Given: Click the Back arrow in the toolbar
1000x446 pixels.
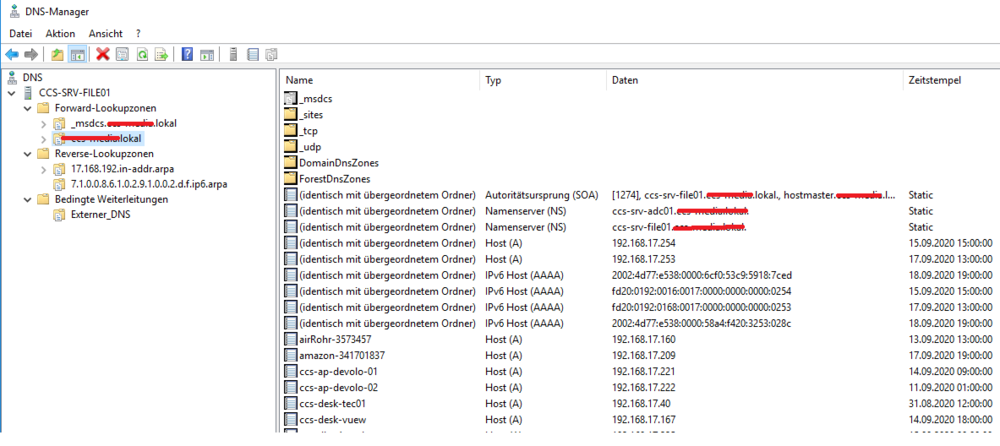Looking at the screenshot, I should point(12,54).
